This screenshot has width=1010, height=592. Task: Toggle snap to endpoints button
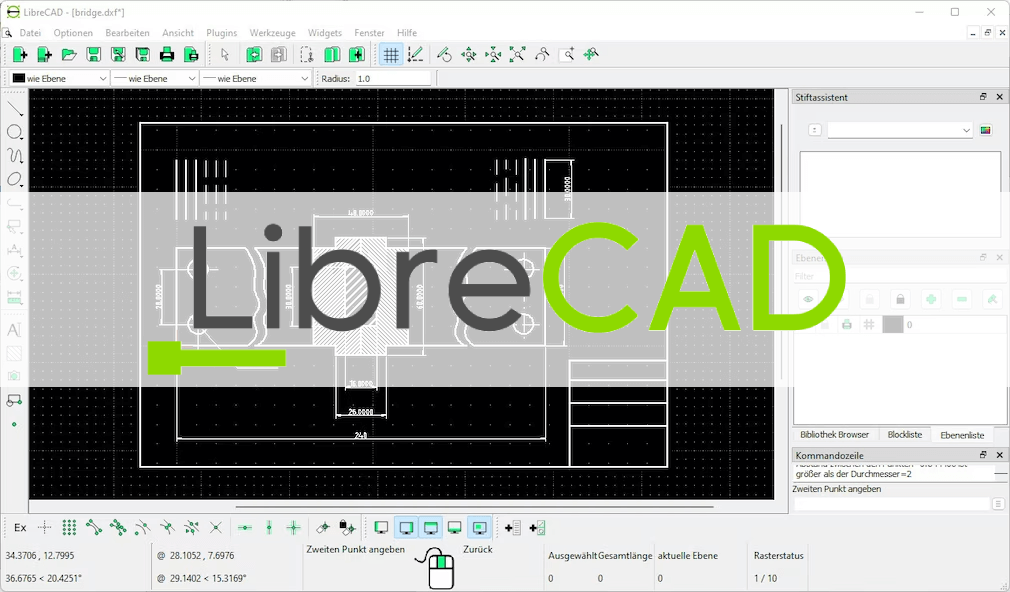point(93,528)
